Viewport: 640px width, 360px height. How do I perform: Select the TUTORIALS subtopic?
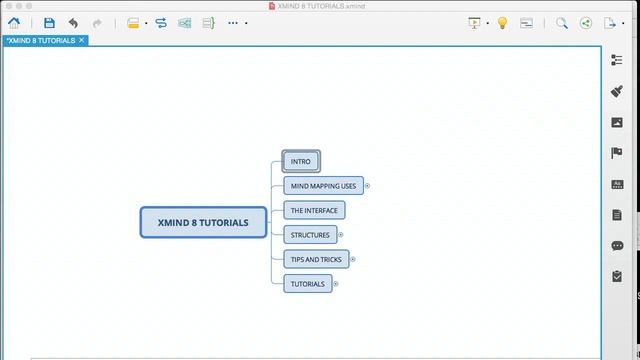[308, 284]
